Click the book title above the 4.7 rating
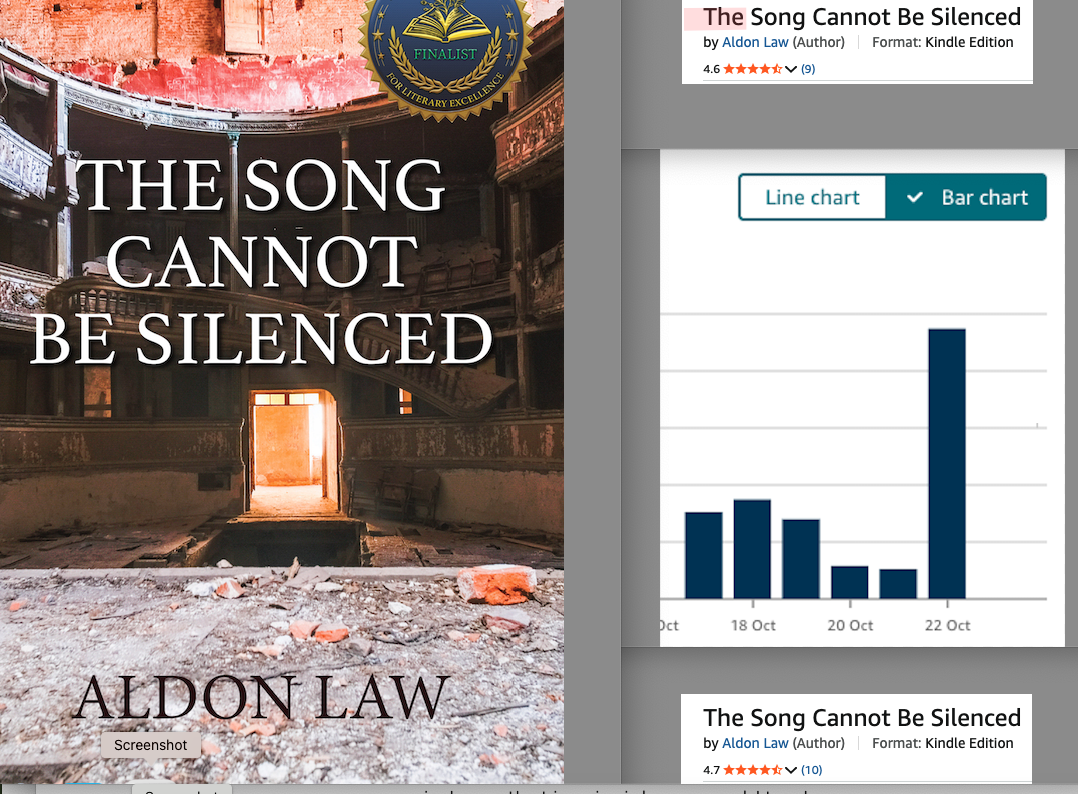 pyautogui.click(x=862, y=718)
